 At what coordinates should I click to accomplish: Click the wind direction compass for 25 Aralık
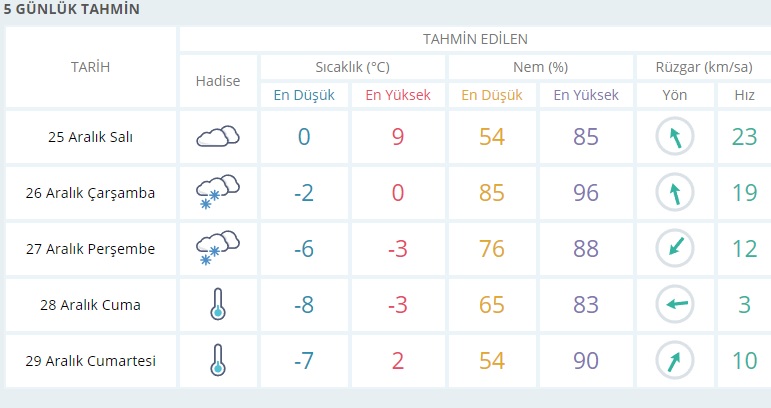click(675, 137)
